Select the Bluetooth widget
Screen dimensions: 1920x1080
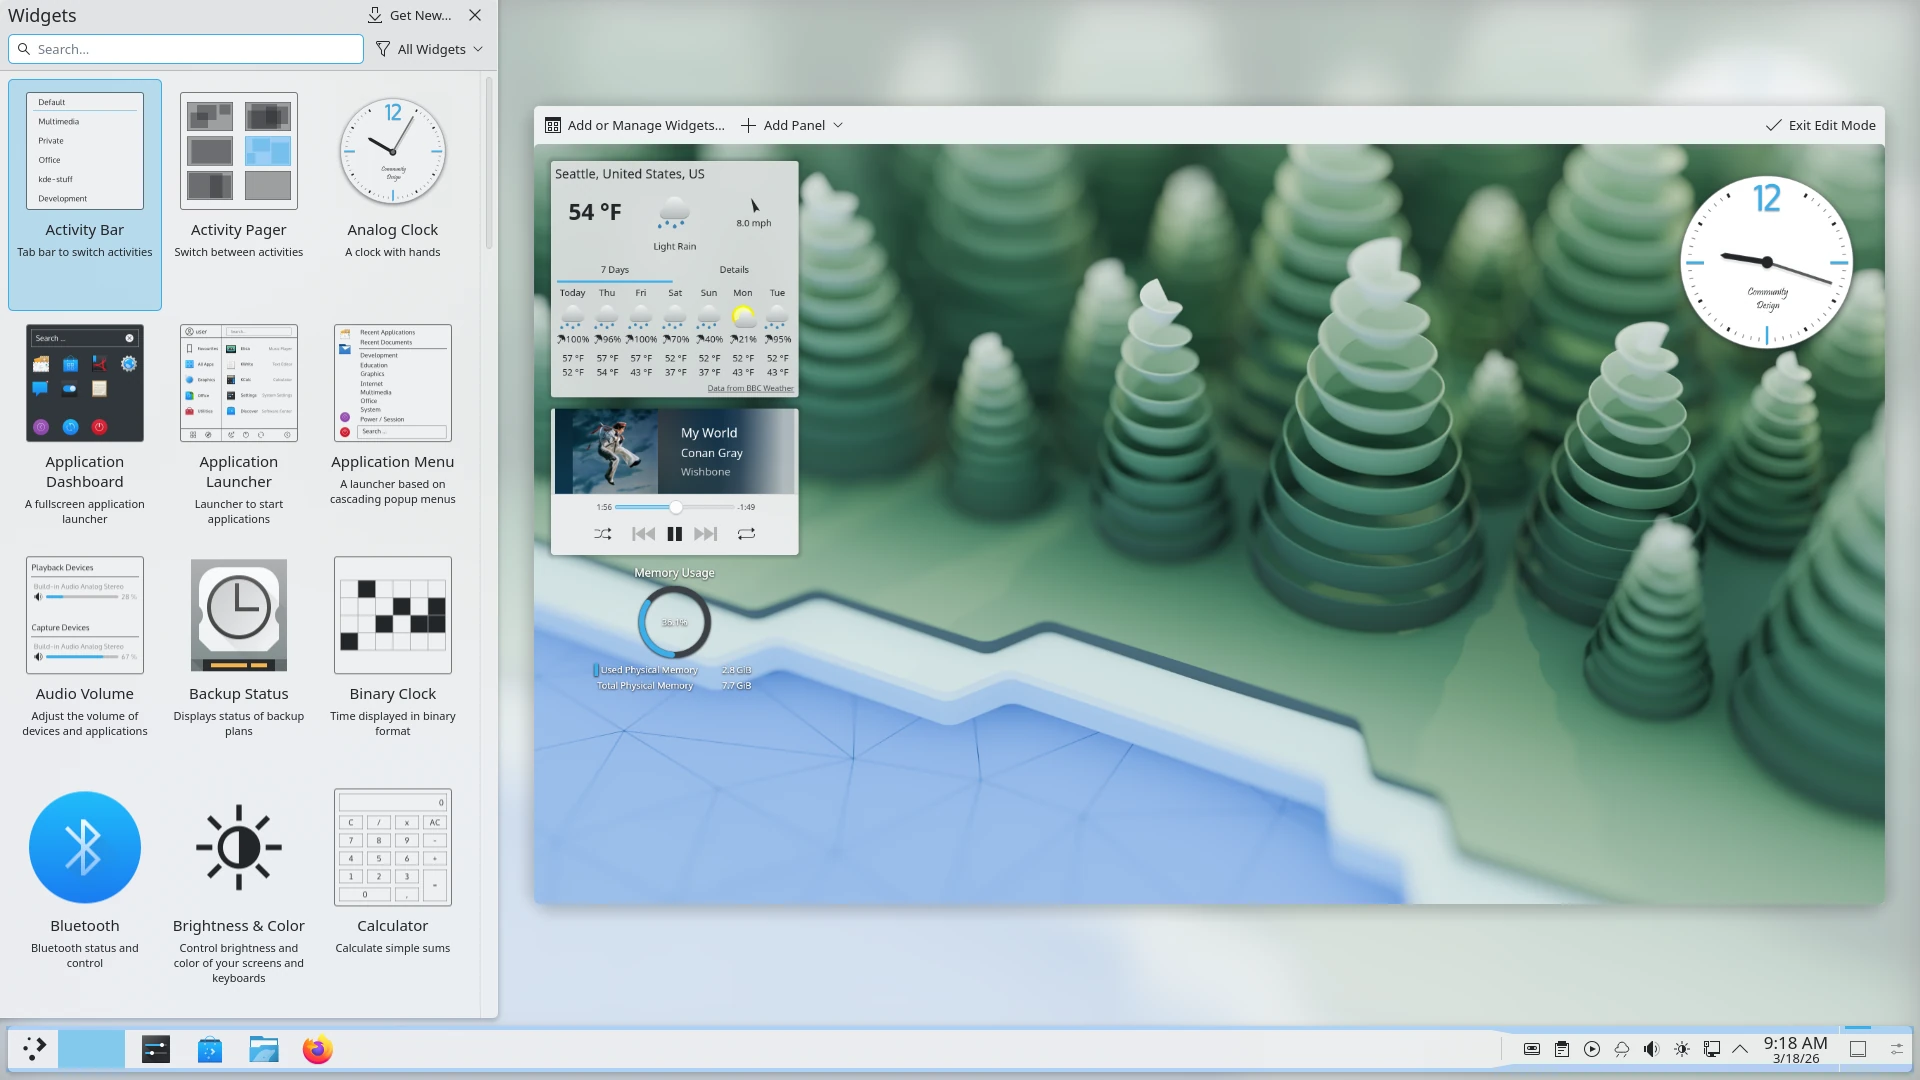(x=85, y=891)
